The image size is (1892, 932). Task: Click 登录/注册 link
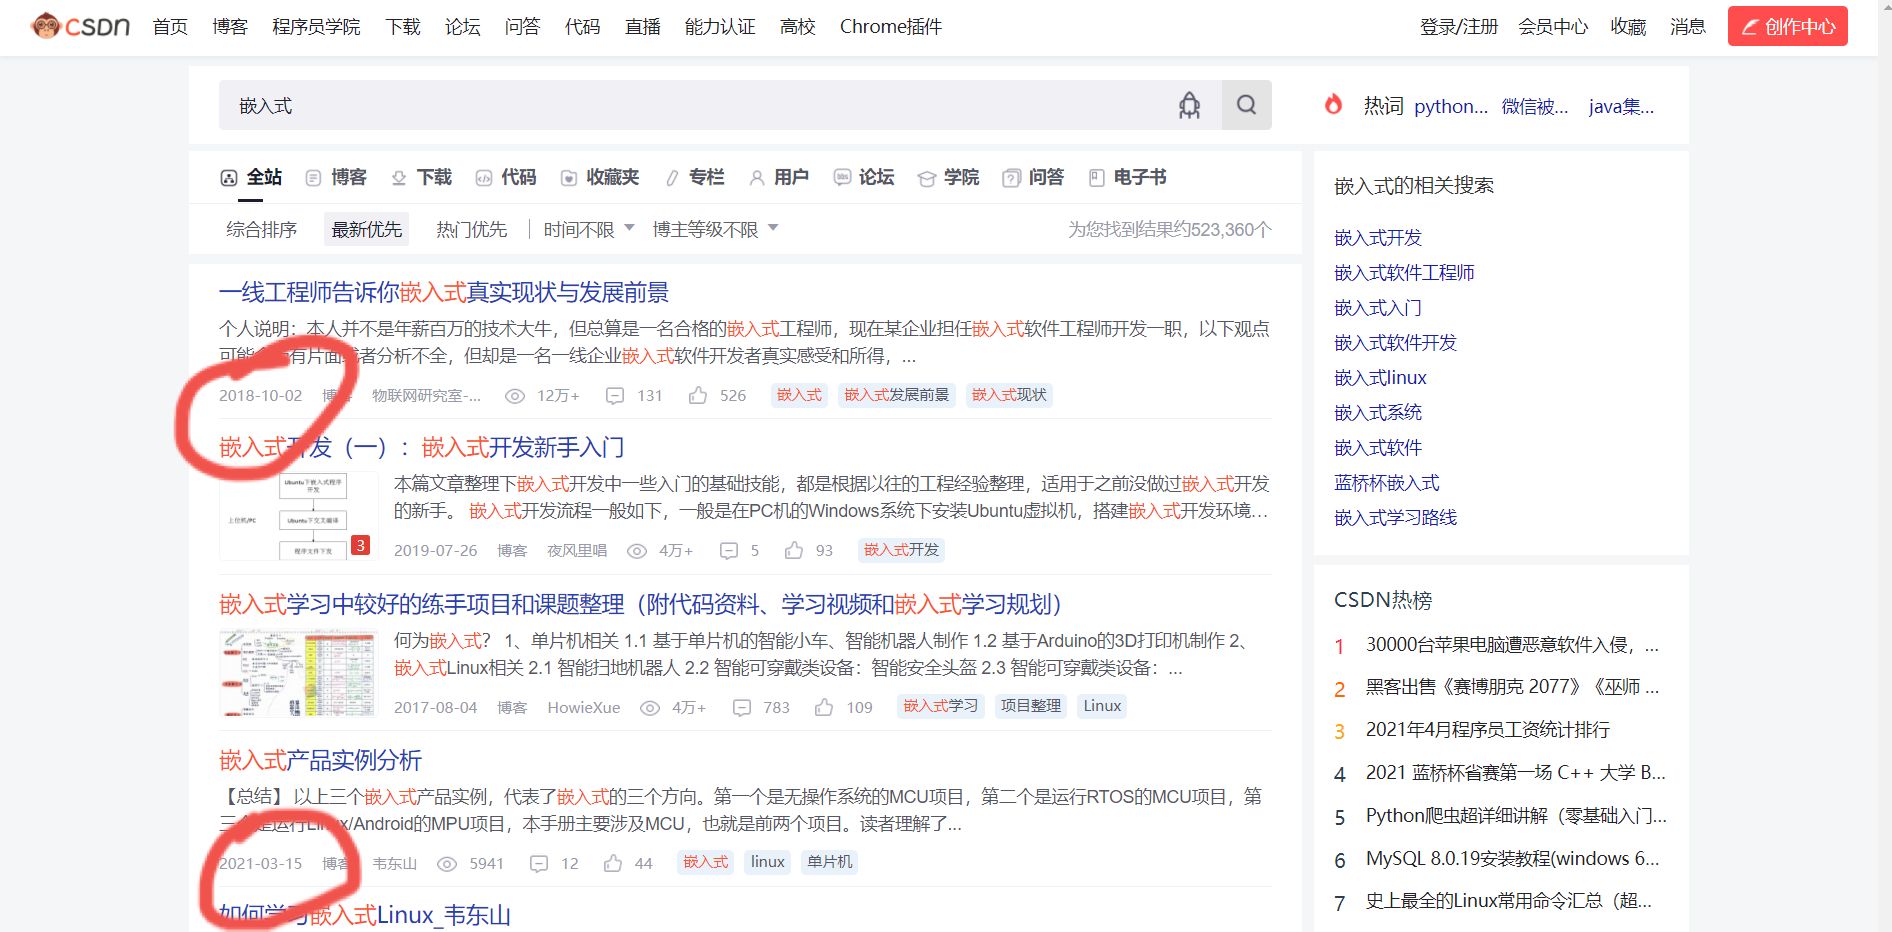[x=1459, y=27]
